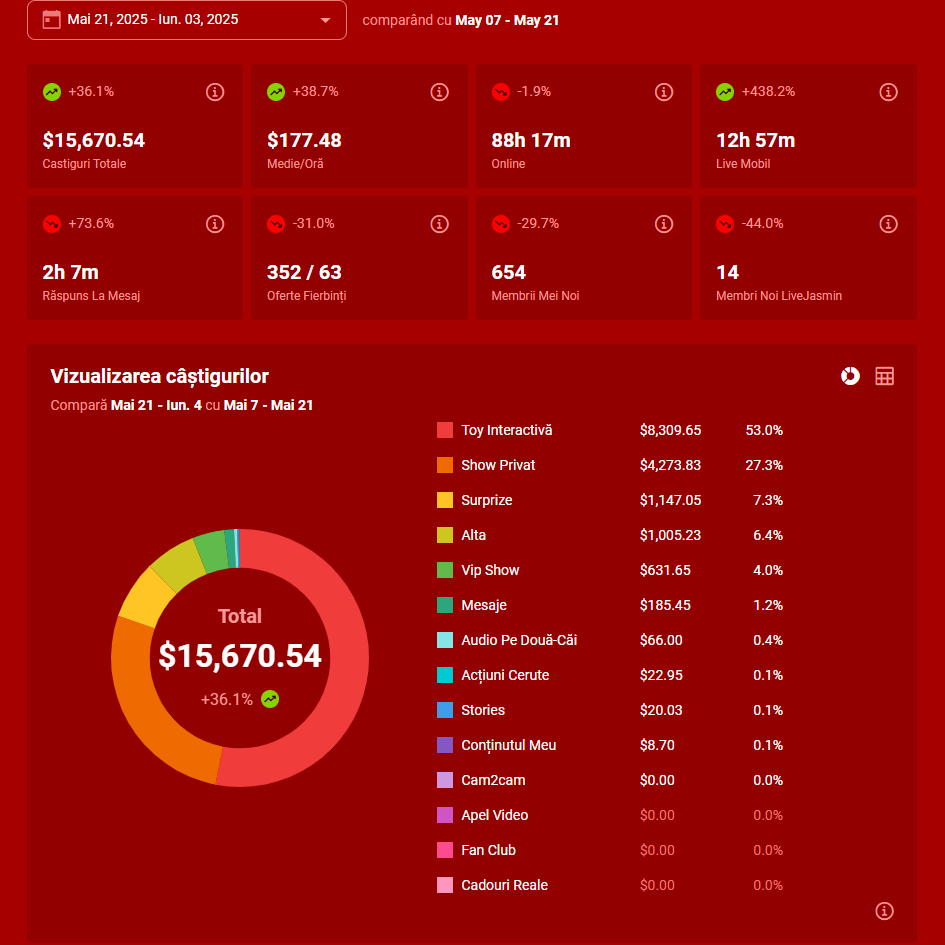Open info icon on Membrii Mei Noi card
This screenshot has width=945, height=945.
pyautogui.click(x=664, y=224)
